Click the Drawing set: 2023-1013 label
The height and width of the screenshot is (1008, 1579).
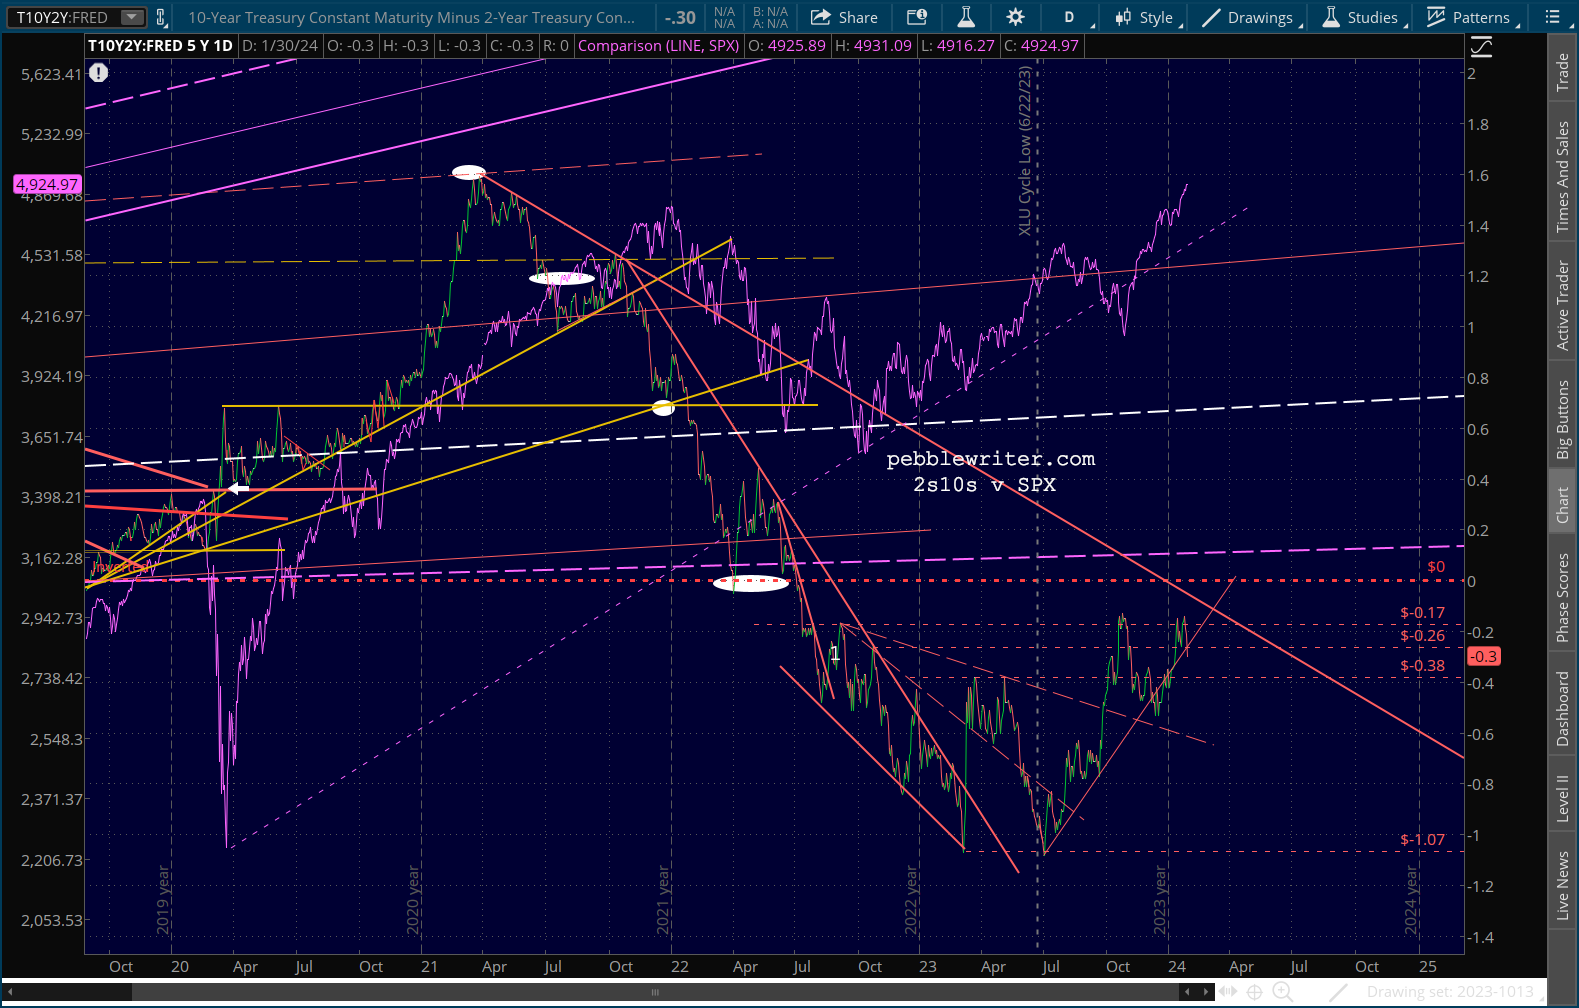[x=1450, y=992]
